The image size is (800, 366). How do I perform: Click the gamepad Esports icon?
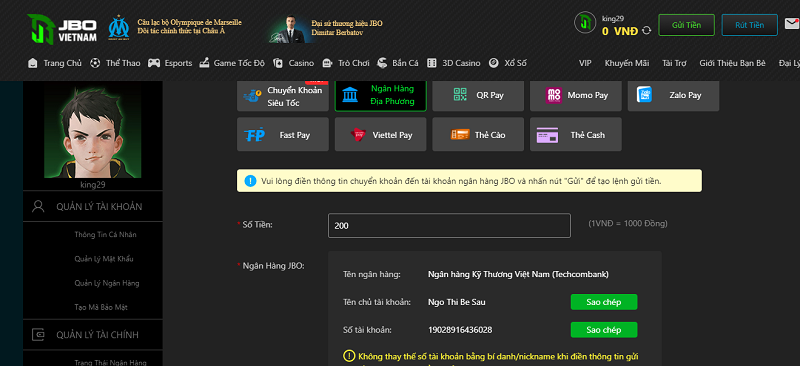click(x=154, y=63)
